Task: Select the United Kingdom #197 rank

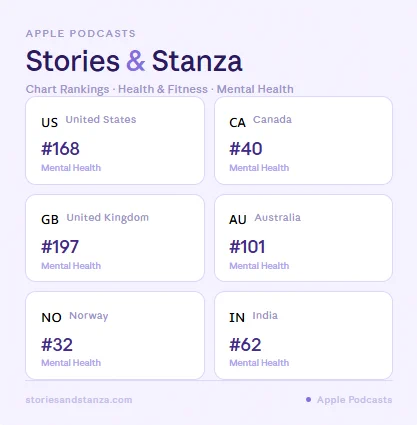Action: point(60,247)
